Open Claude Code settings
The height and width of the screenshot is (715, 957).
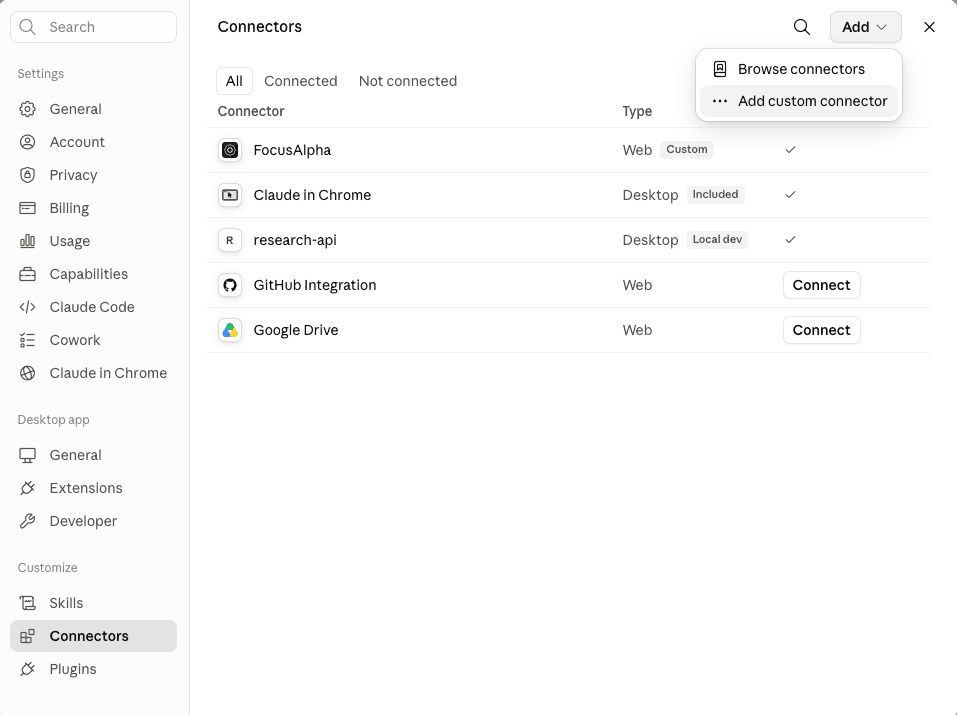[93, 307]
